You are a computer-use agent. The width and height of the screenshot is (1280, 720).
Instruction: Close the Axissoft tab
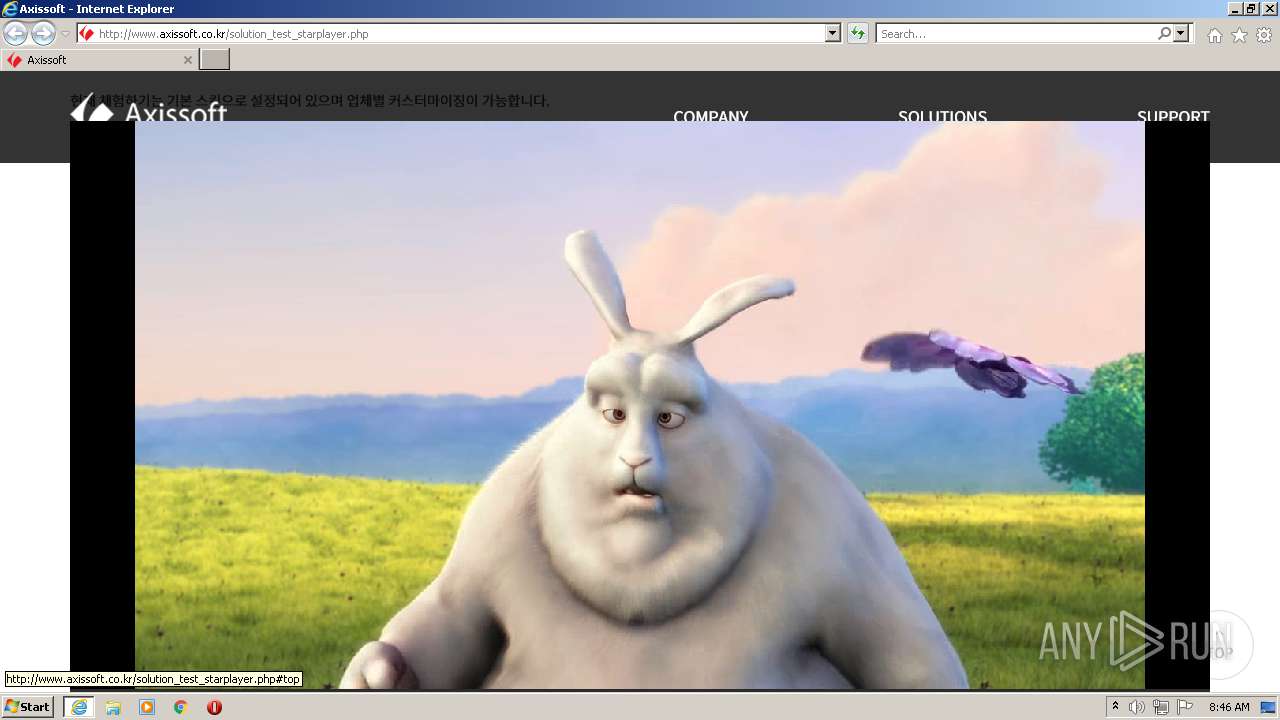187,60
